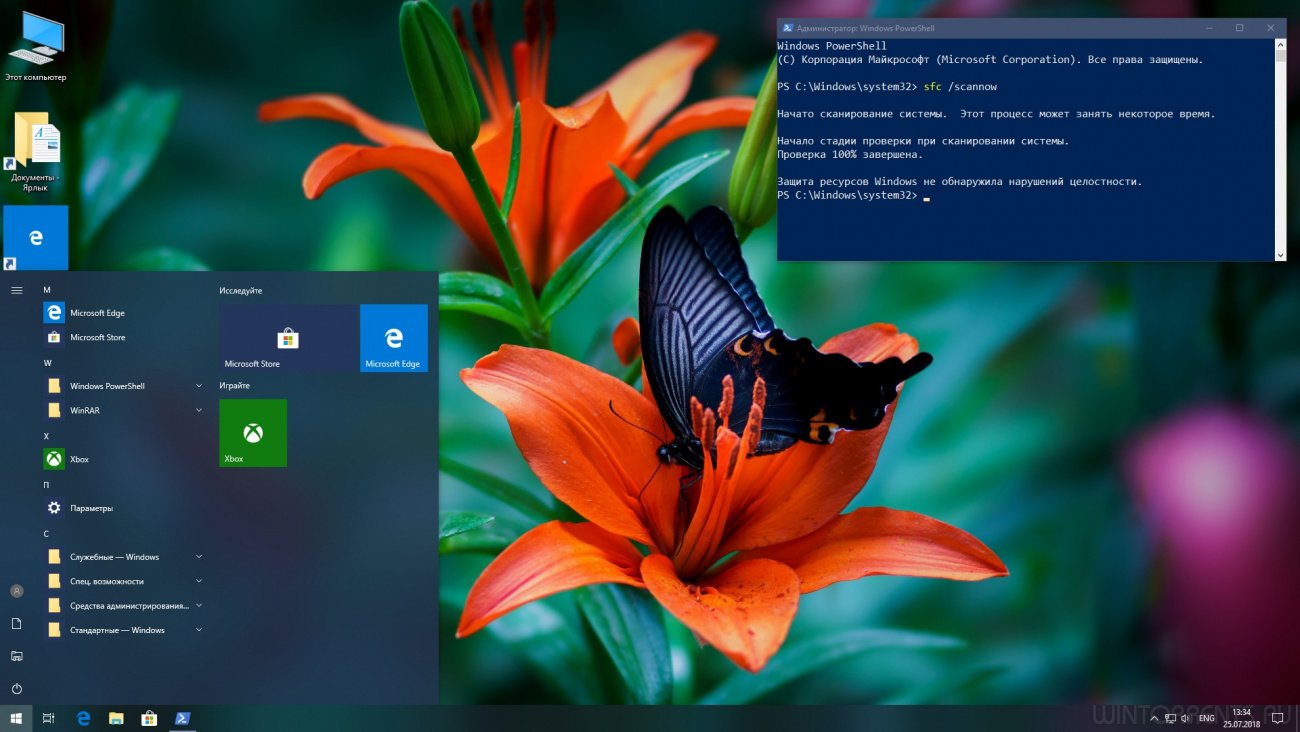Viewport: 1300px width, 732px height.
Task: Expand the Служебные — Windows folder chevron
Action: point(199,557)
